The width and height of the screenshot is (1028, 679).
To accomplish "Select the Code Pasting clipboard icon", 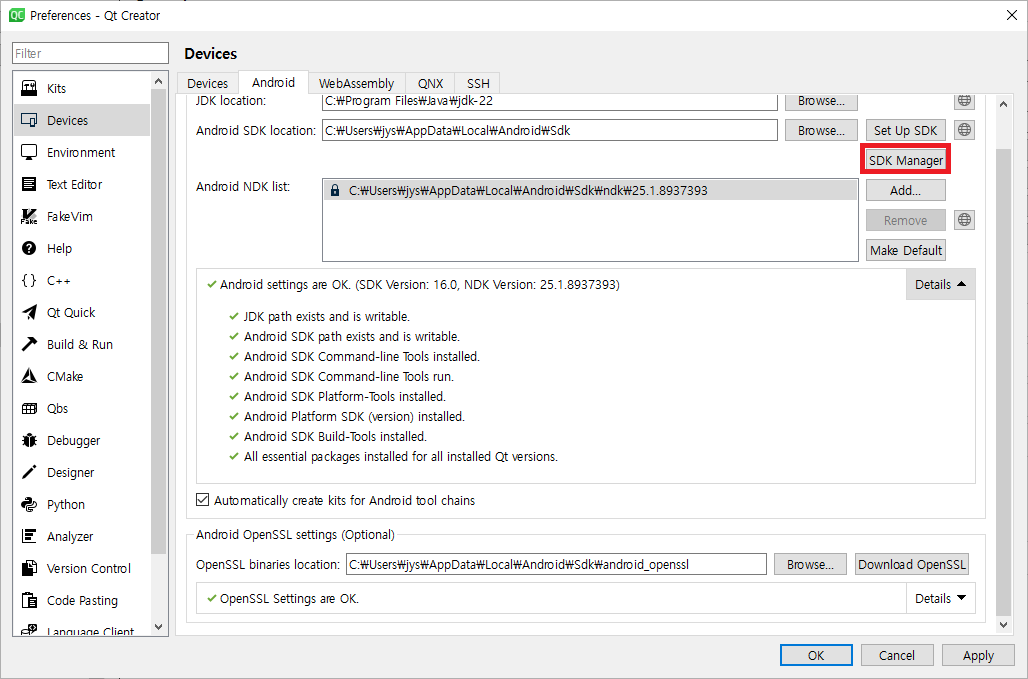I will pos(29,600).
